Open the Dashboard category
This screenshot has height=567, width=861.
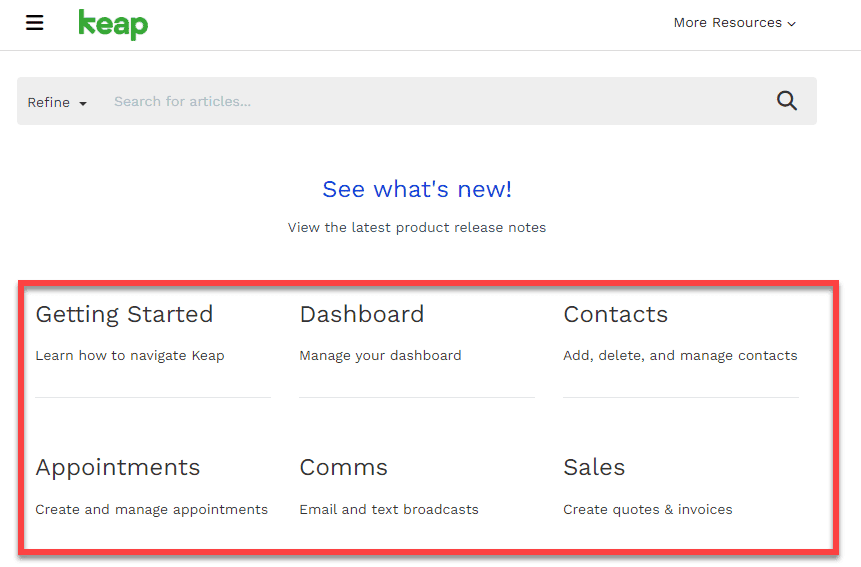[x=362, y=315]
